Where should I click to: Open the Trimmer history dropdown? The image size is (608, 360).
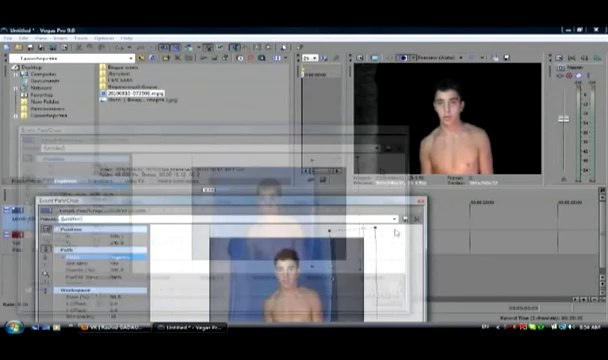pyautogui.click(x=314, y=58)
